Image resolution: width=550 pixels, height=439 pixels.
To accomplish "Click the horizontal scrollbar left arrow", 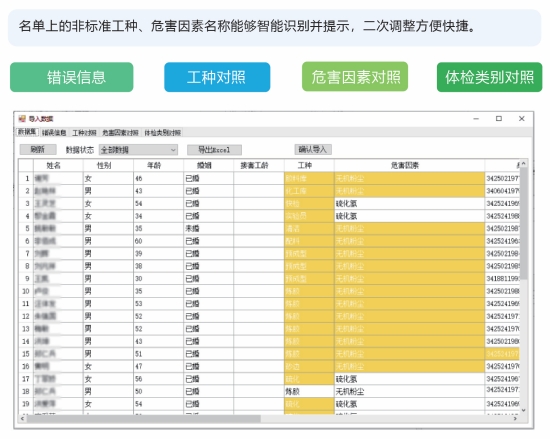I will point(23,419).
